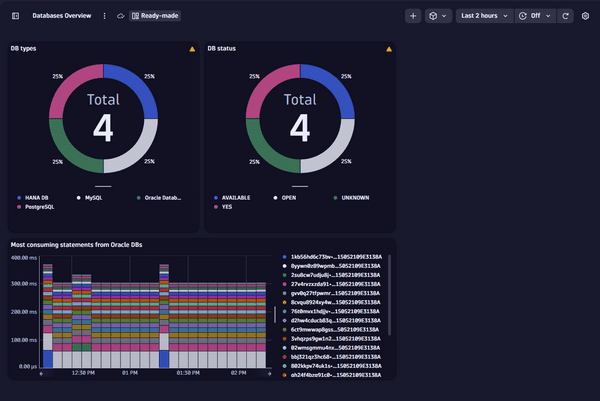Viewport: 600px width, 401px height.
Task: Select legend entry starting with 2su8cw7udju8j
Action: click(331, 275)
